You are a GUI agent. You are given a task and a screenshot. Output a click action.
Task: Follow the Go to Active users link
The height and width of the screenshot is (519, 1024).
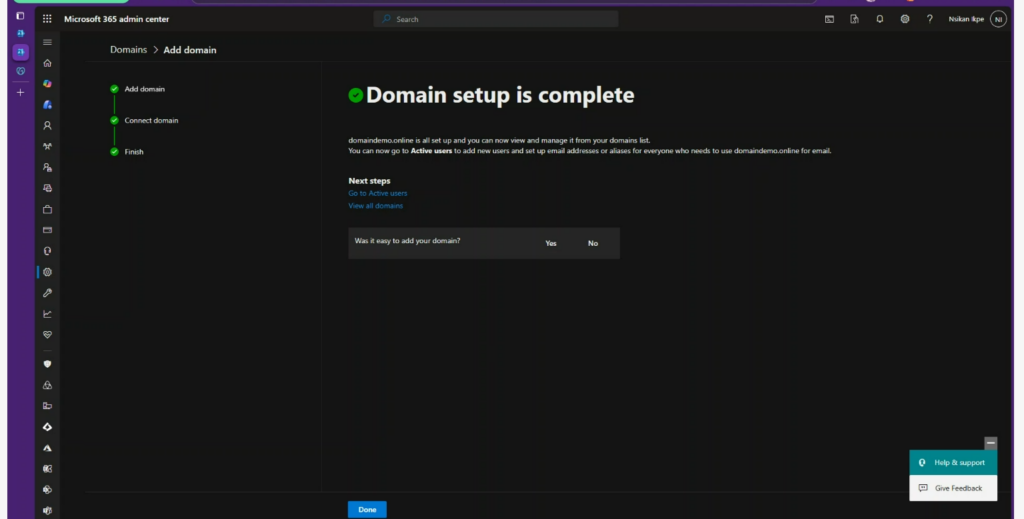coord(377,193)
